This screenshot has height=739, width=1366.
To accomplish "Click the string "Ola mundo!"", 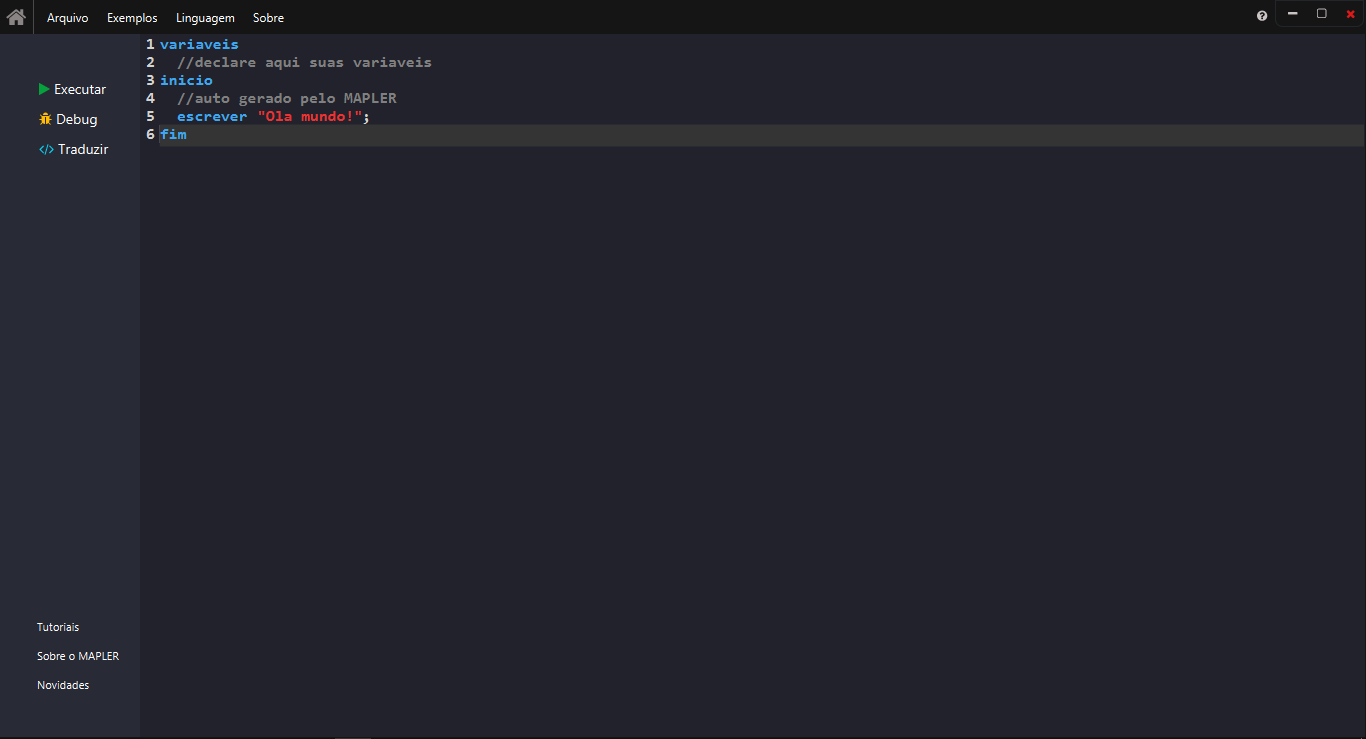I will 309,116.
